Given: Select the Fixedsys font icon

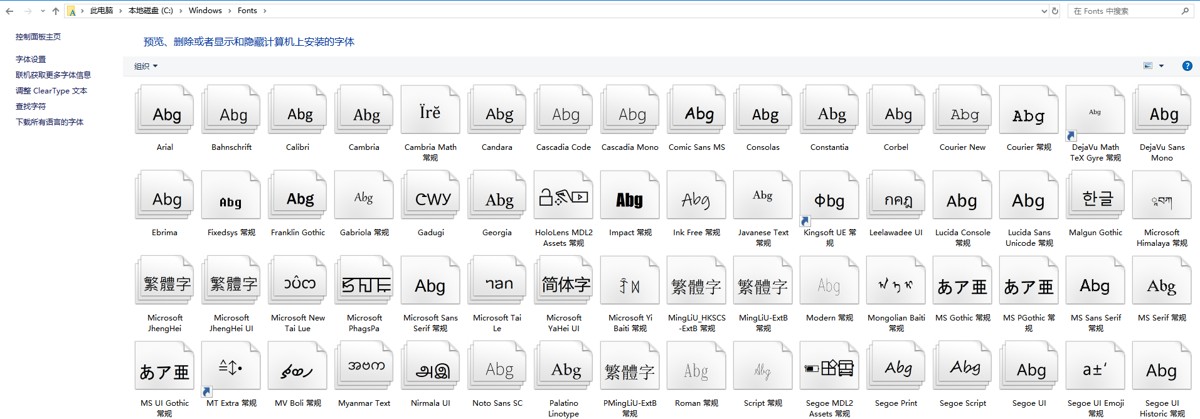Looking at the screenshot, I should tap(232, 196).
